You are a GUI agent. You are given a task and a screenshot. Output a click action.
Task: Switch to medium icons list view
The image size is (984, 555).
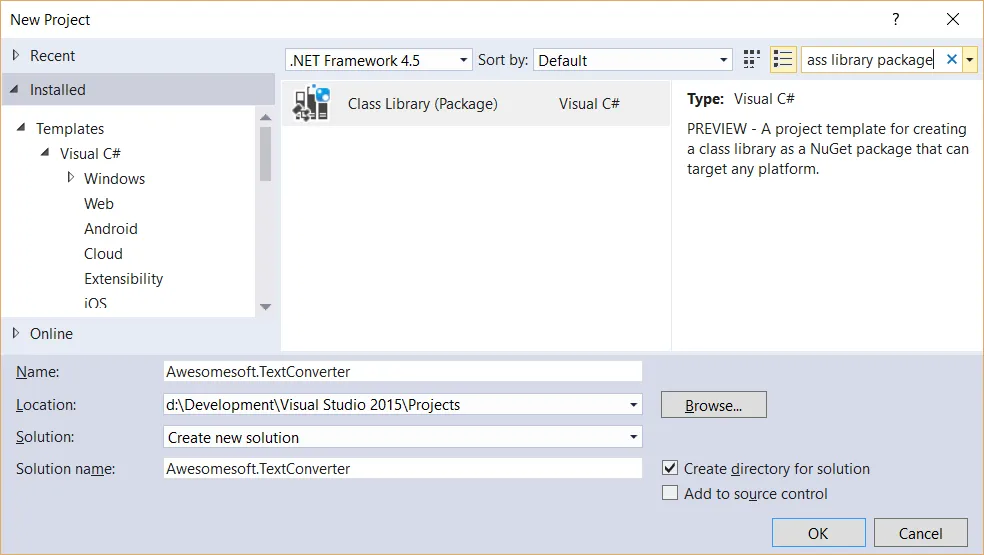(x=782, y=60)
